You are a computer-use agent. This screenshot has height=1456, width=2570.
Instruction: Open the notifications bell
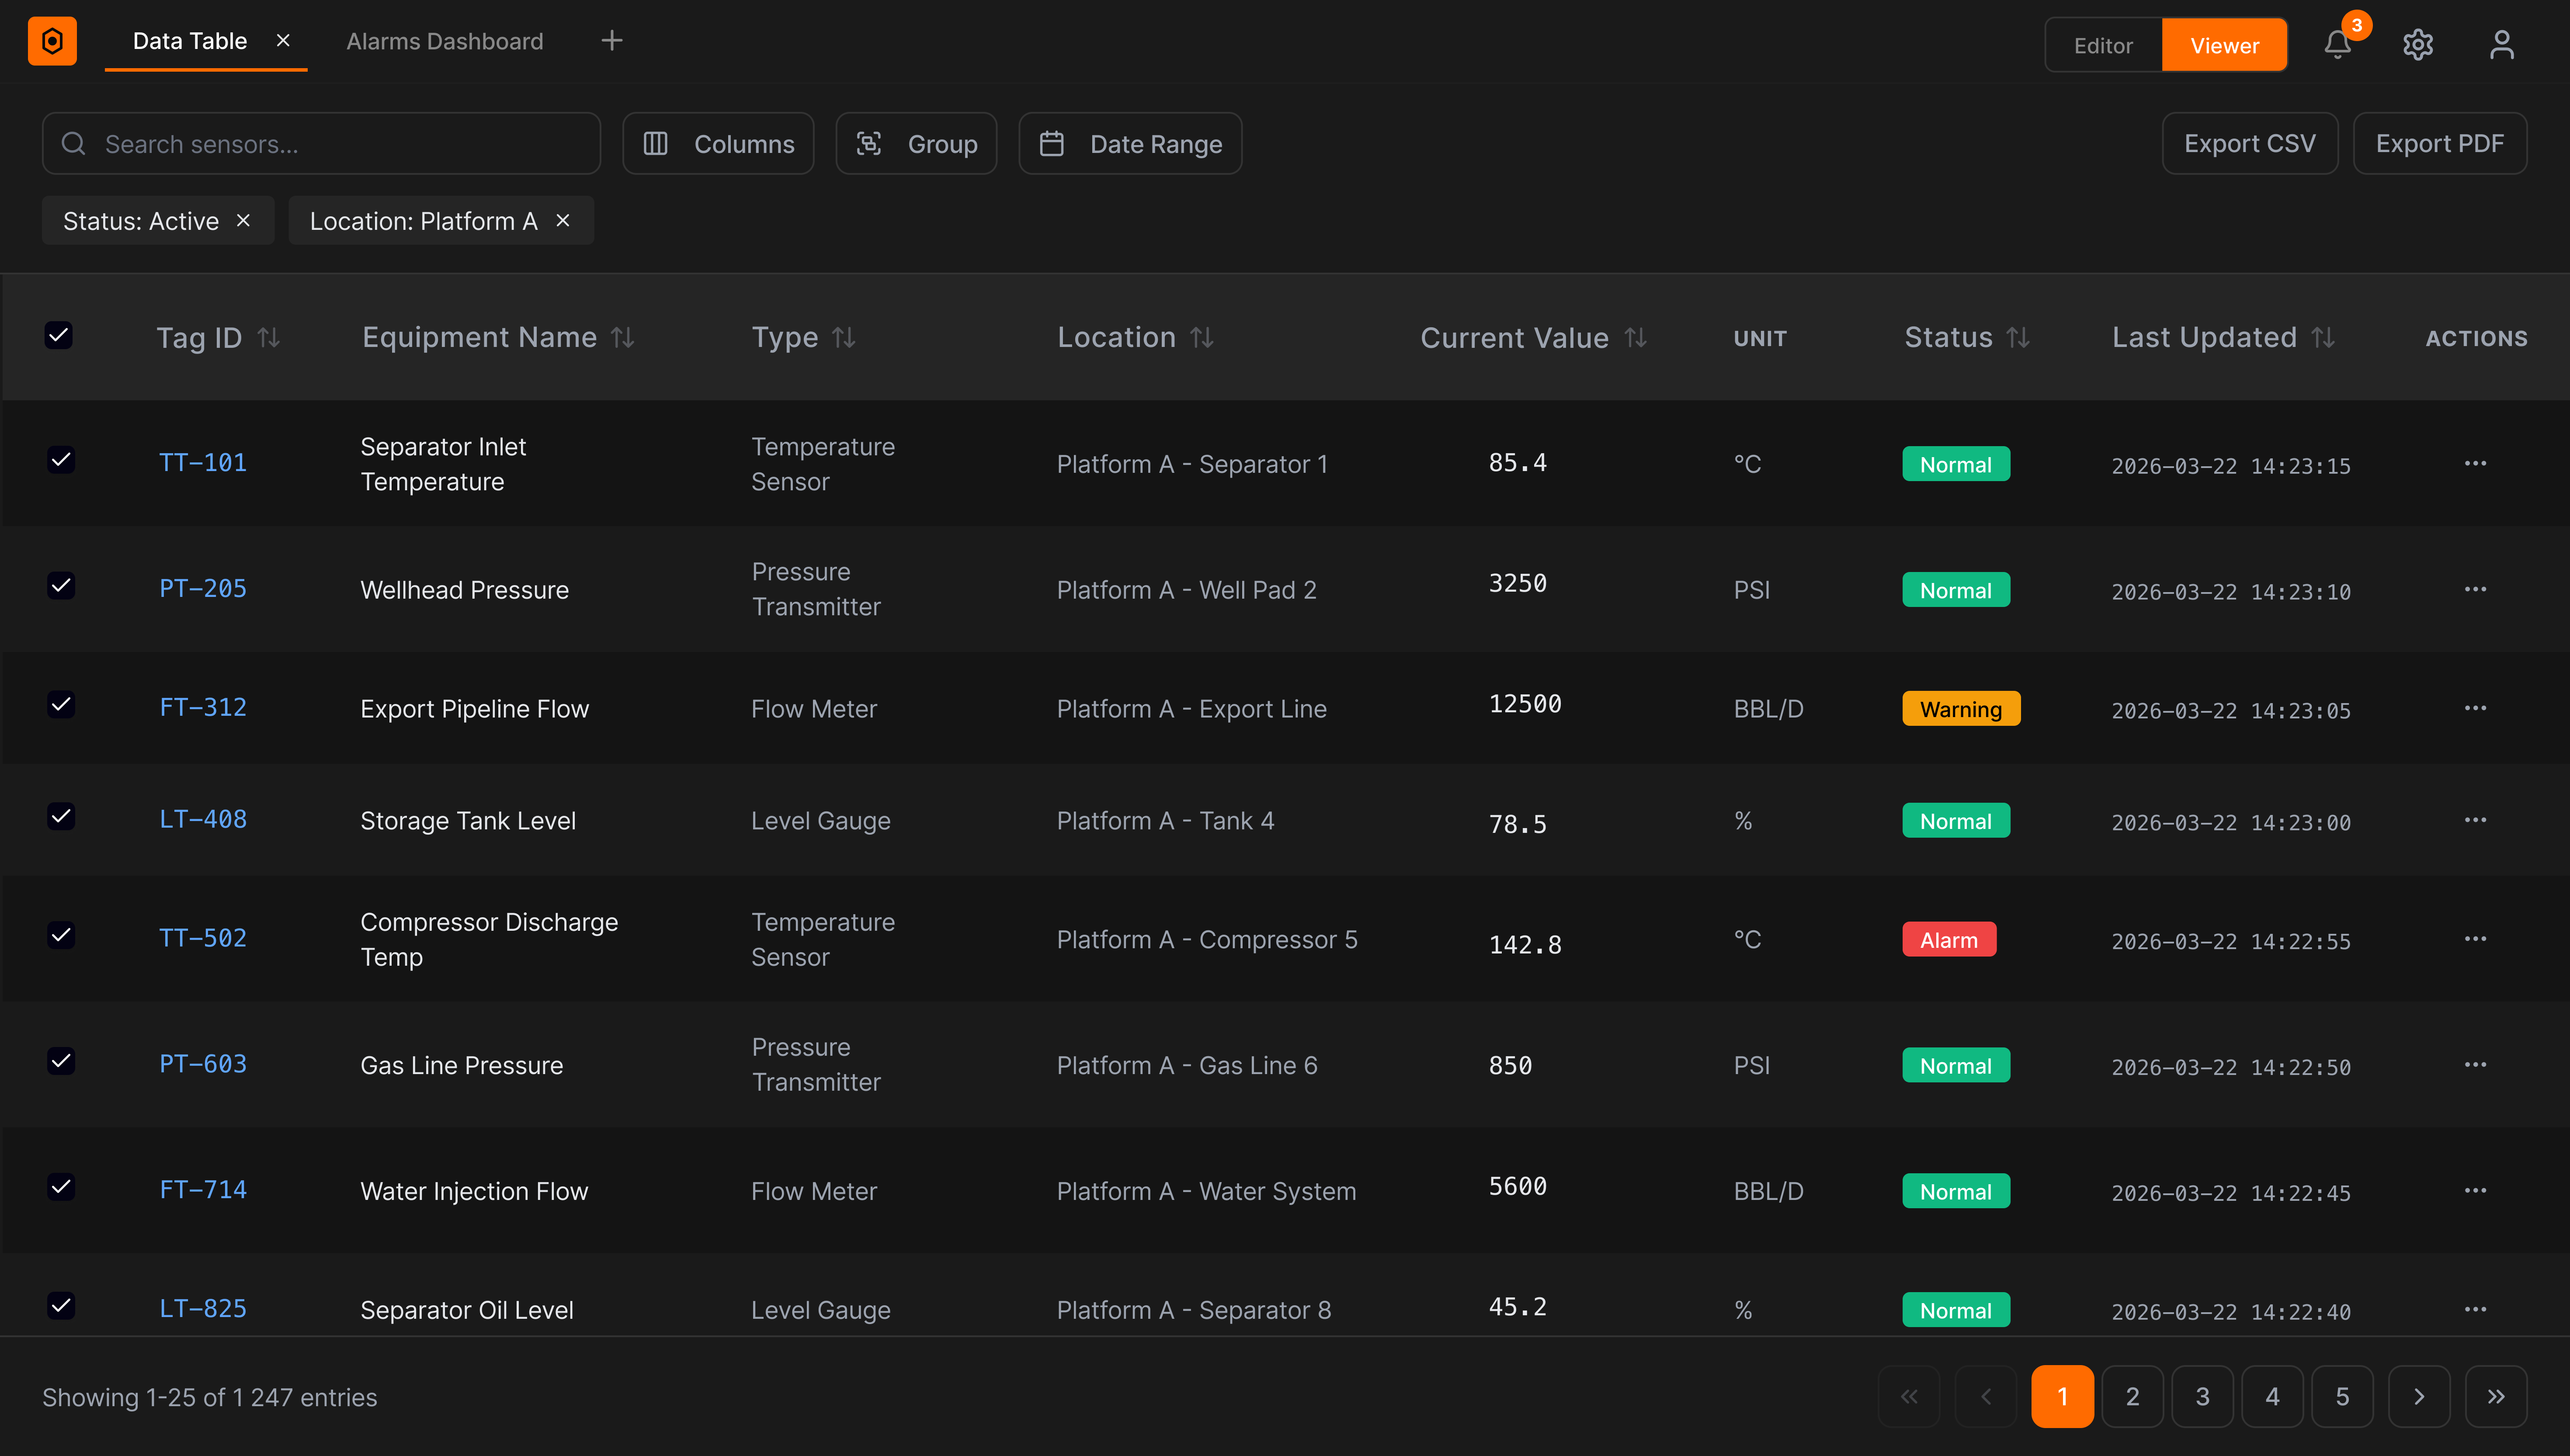(x=2337, y=44)
